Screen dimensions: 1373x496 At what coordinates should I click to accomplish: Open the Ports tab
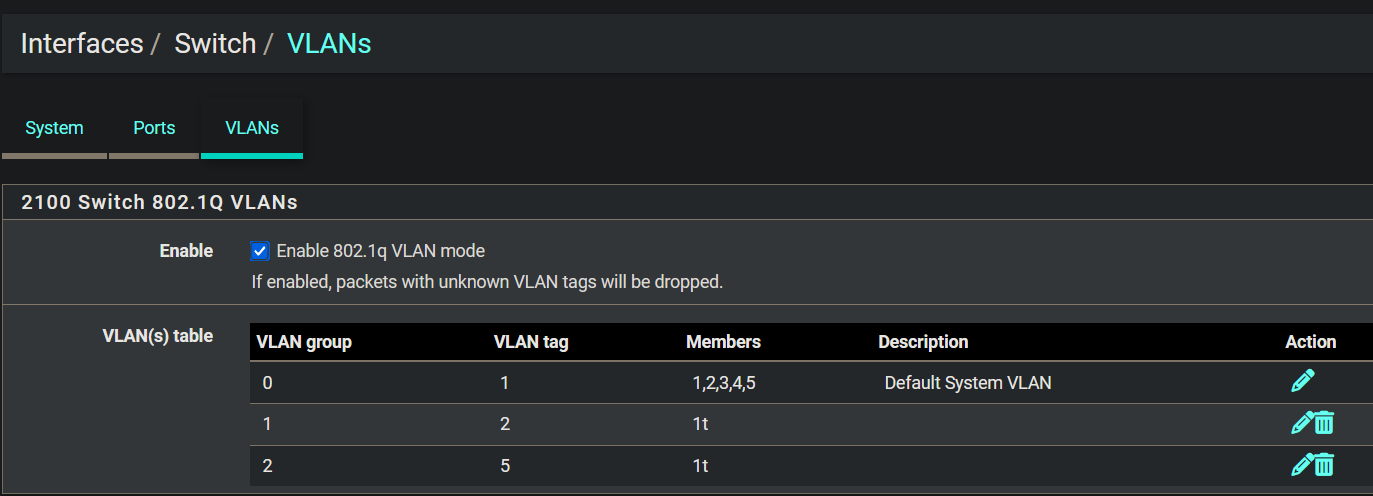click(154, 128)
